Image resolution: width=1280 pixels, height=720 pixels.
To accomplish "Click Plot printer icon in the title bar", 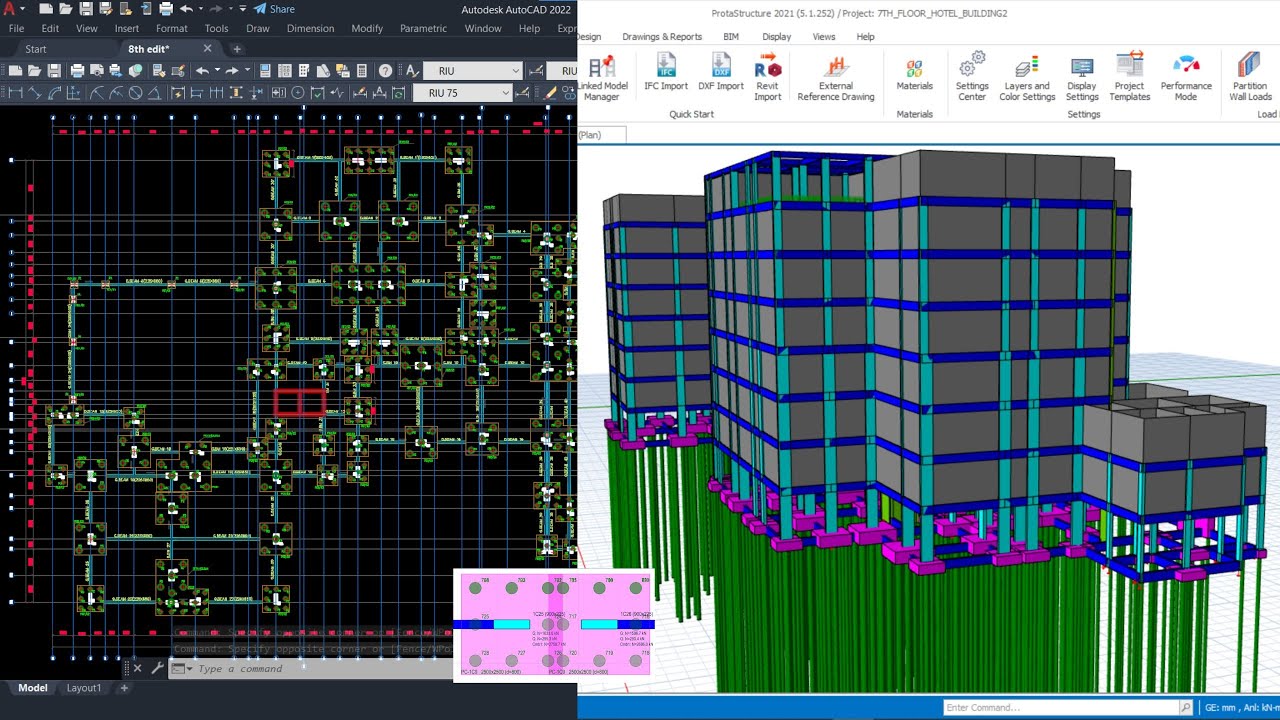I will tap(166, 9).
